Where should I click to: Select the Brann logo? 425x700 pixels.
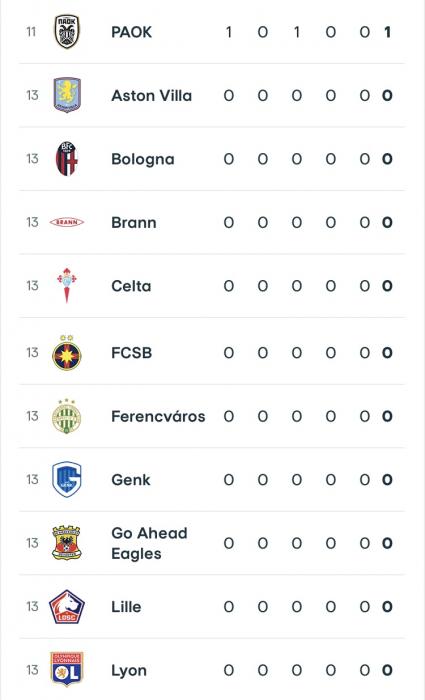(67, 222)
